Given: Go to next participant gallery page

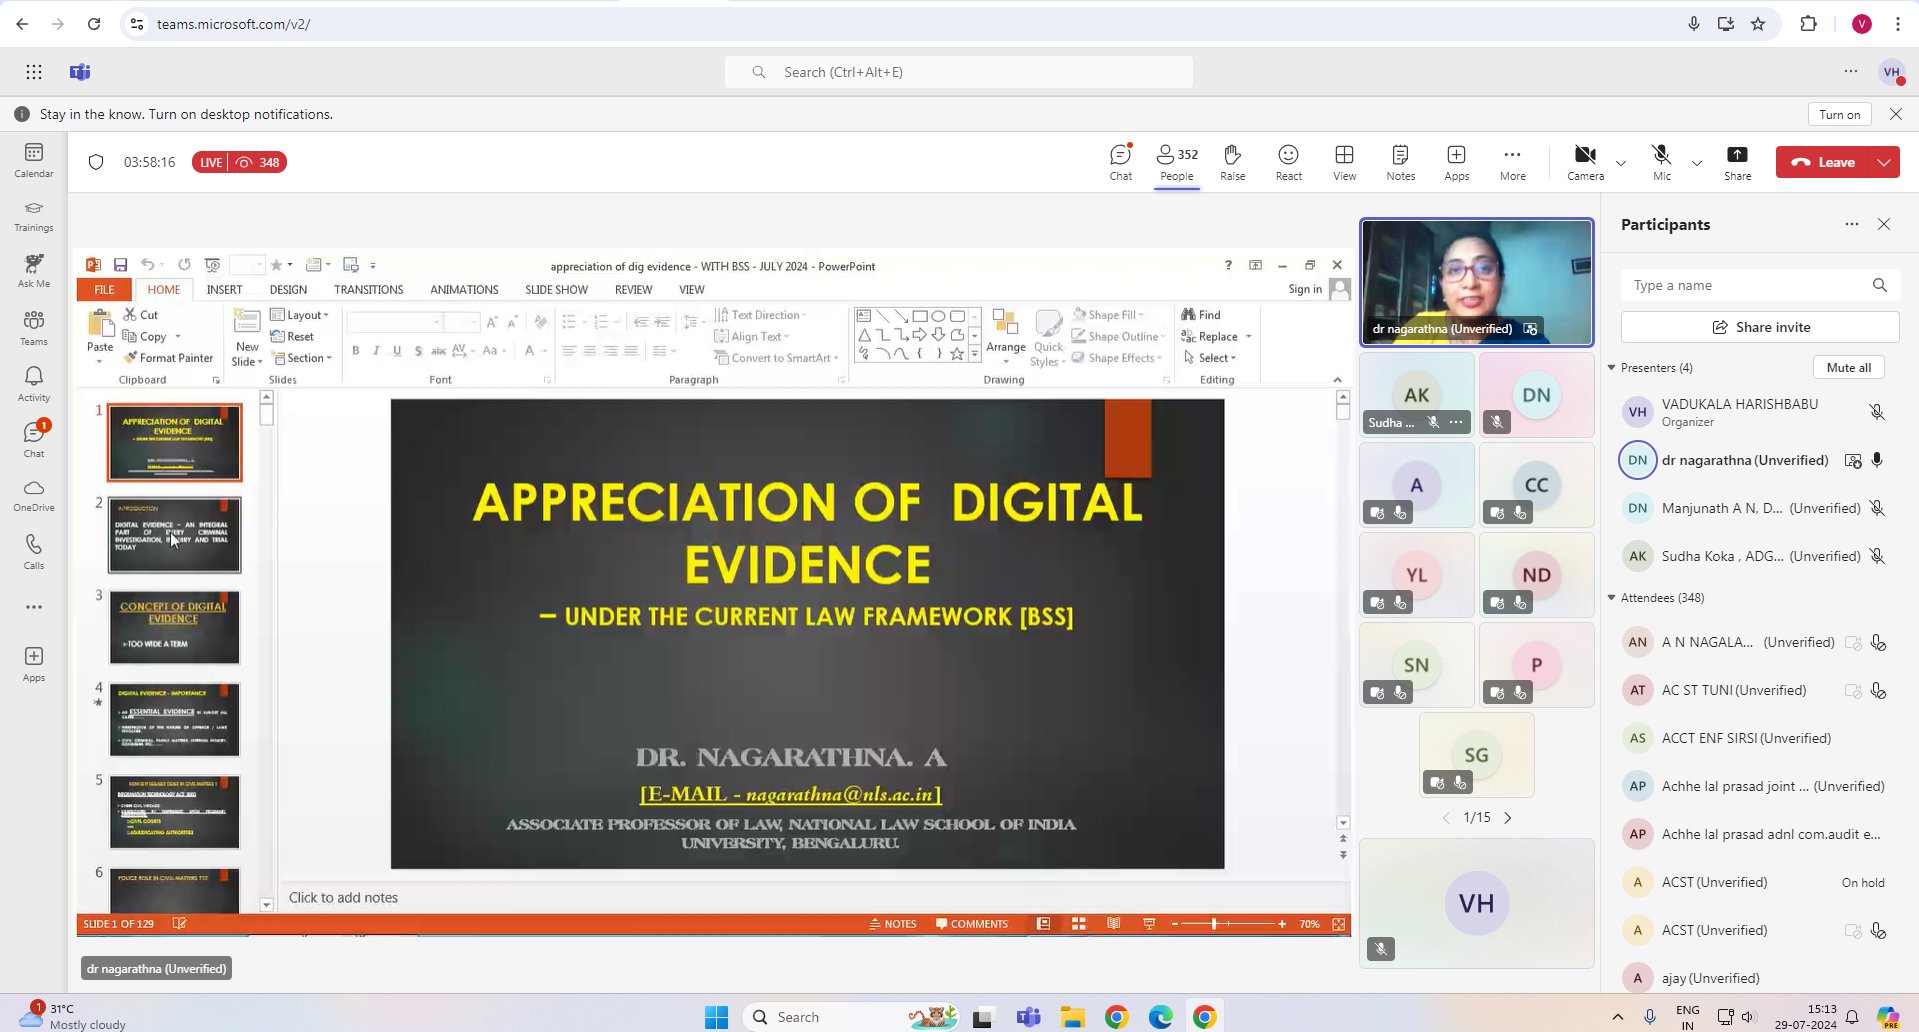Looking at the screenshot, I should coord(1508,818).
